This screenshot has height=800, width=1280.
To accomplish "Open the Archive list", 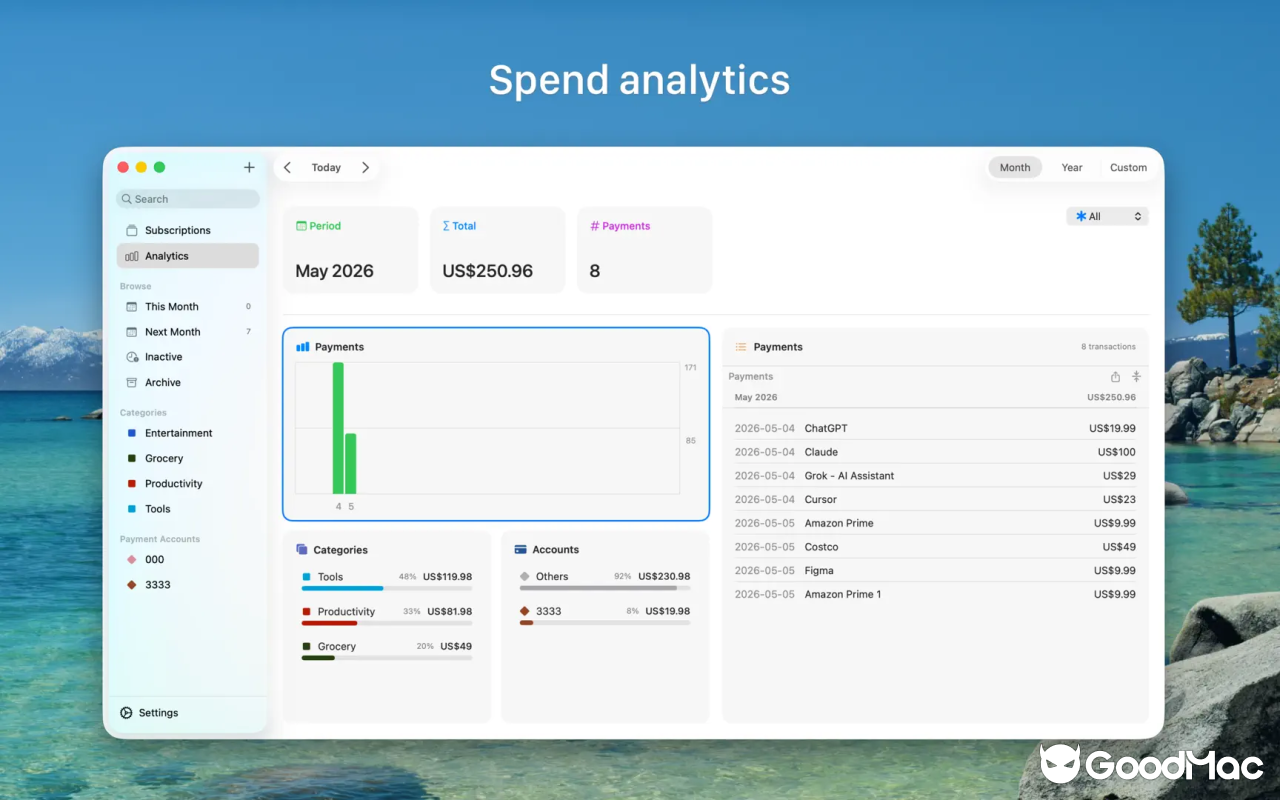I will (188, 382).
